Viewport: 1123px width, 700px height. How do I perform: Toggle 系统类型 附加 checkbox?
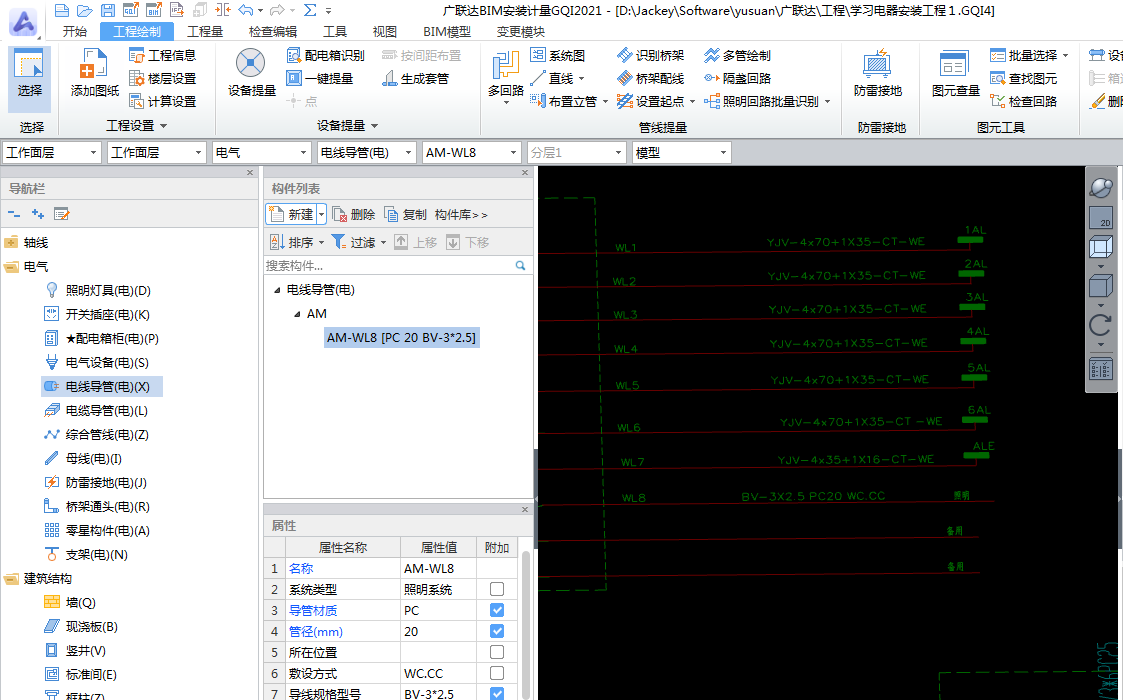[497, 589]
